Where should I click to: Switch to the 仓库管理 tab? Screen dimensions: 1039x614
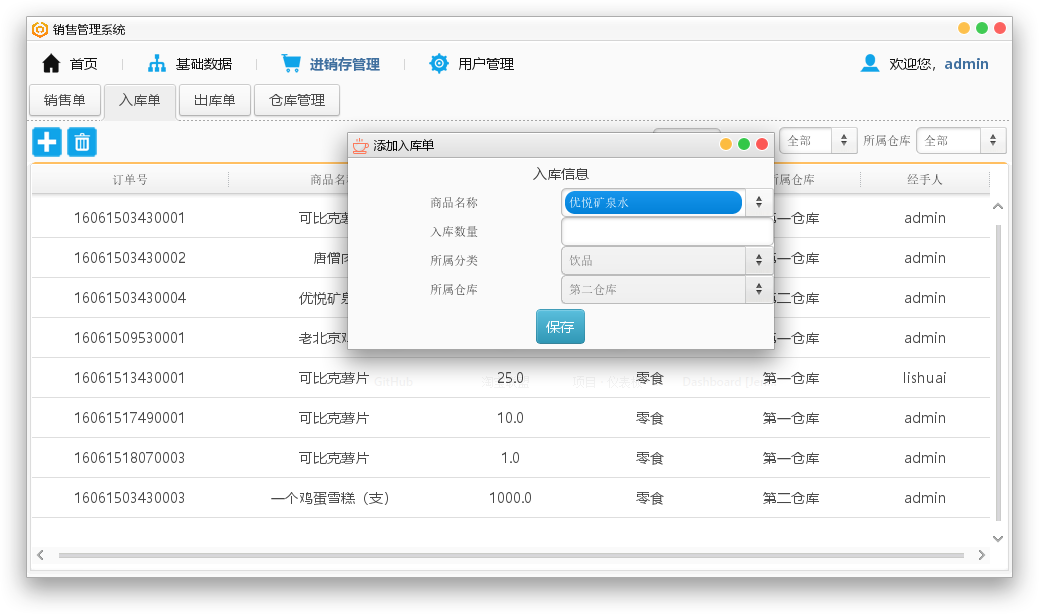(297, 100)
